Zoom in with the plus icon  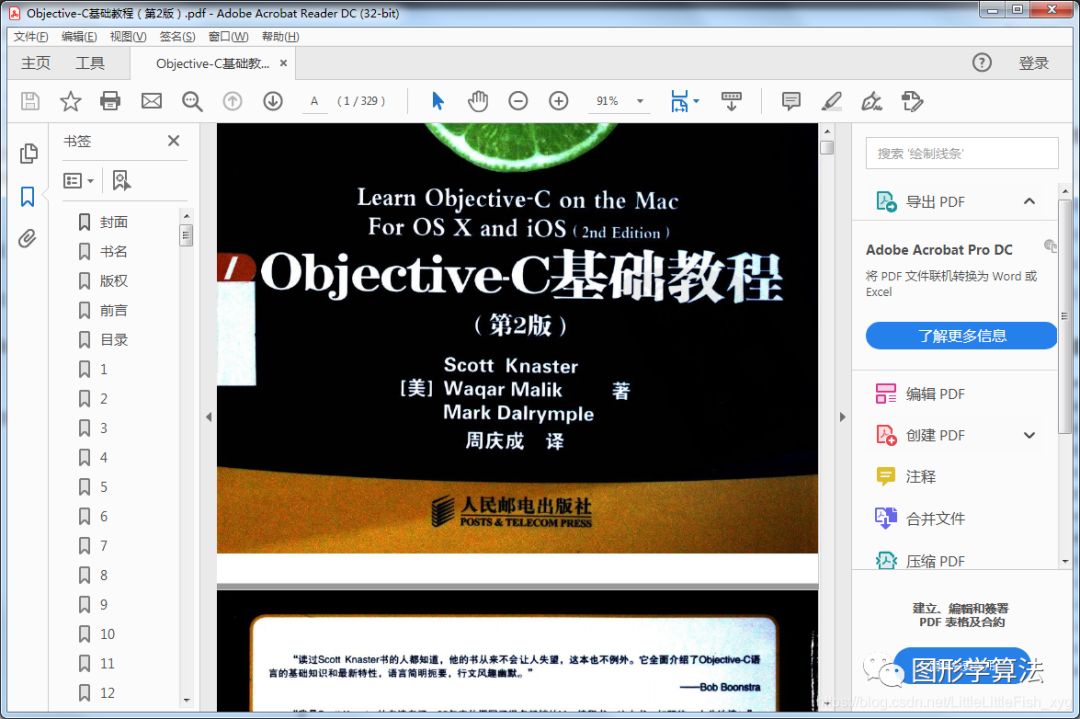pos(559,101)
